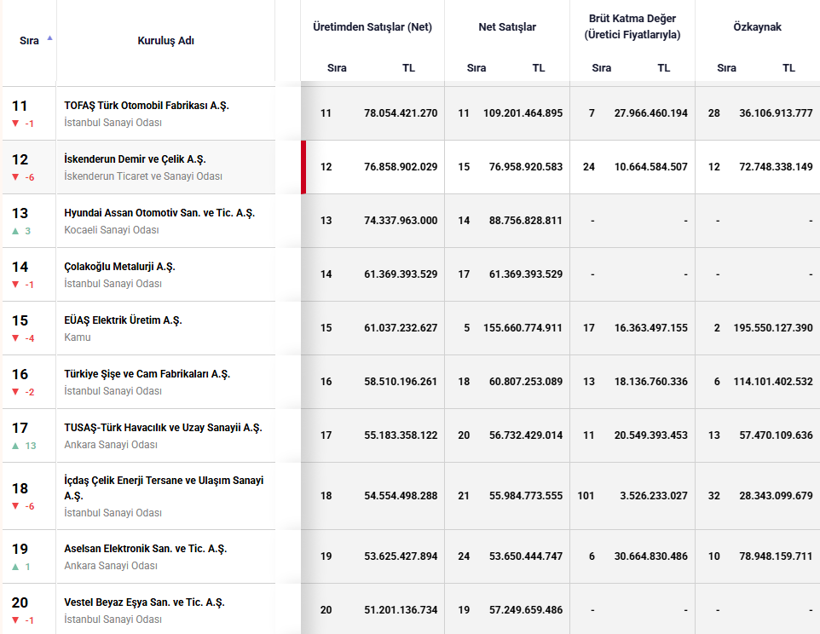Click the Net Satışlar column header
820x634 pixels.
click(x=507, y=27)
